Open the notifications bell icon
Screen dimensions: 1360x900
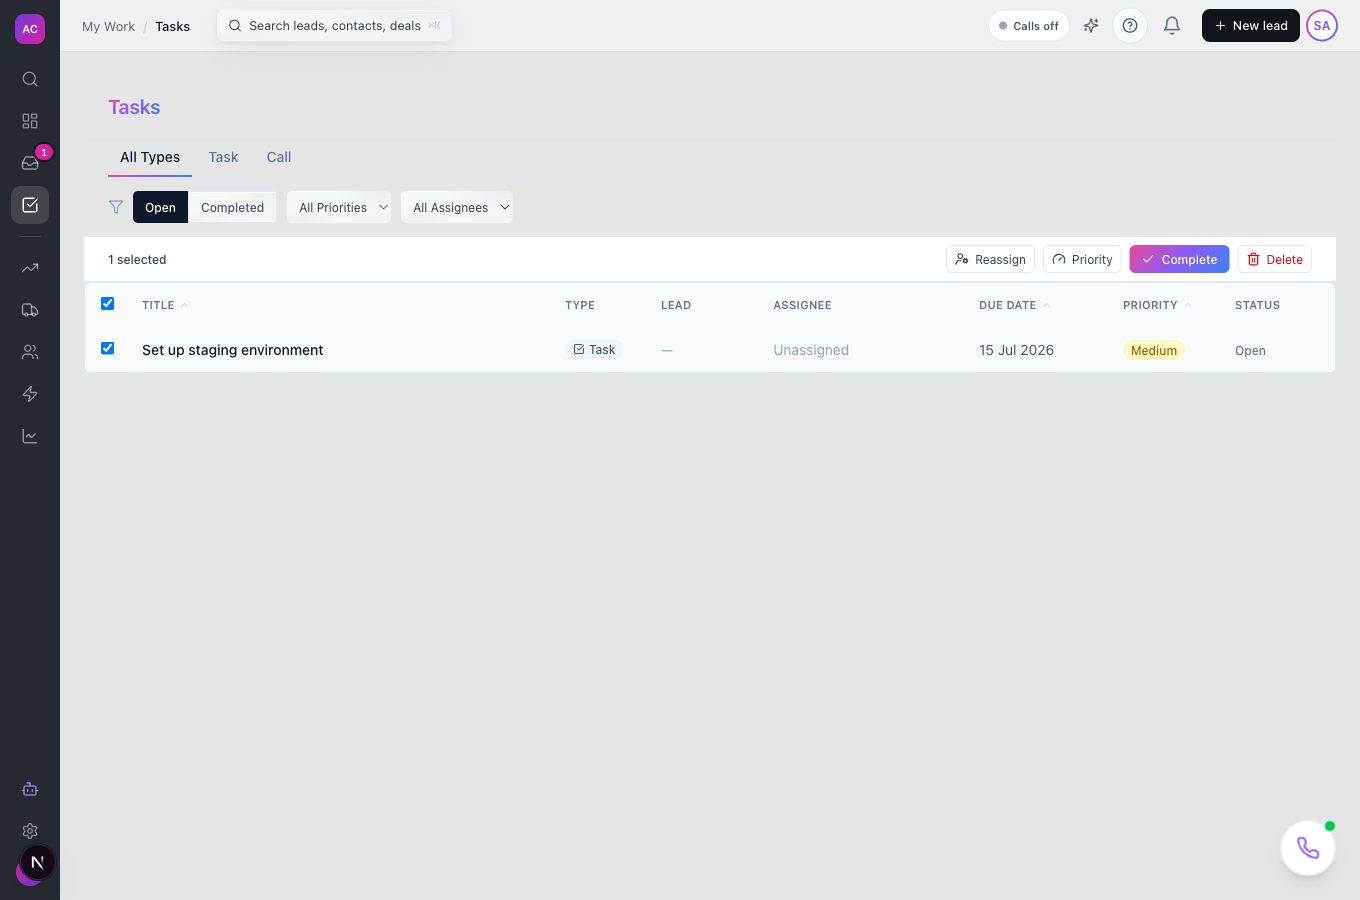[1172, 26]
